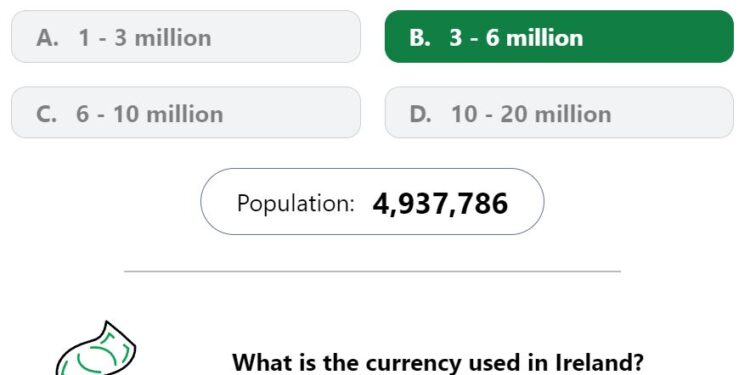This screenshot has width=750, height=375.
Task: Select answer D, 10 - 20 million
Action: 559,112
